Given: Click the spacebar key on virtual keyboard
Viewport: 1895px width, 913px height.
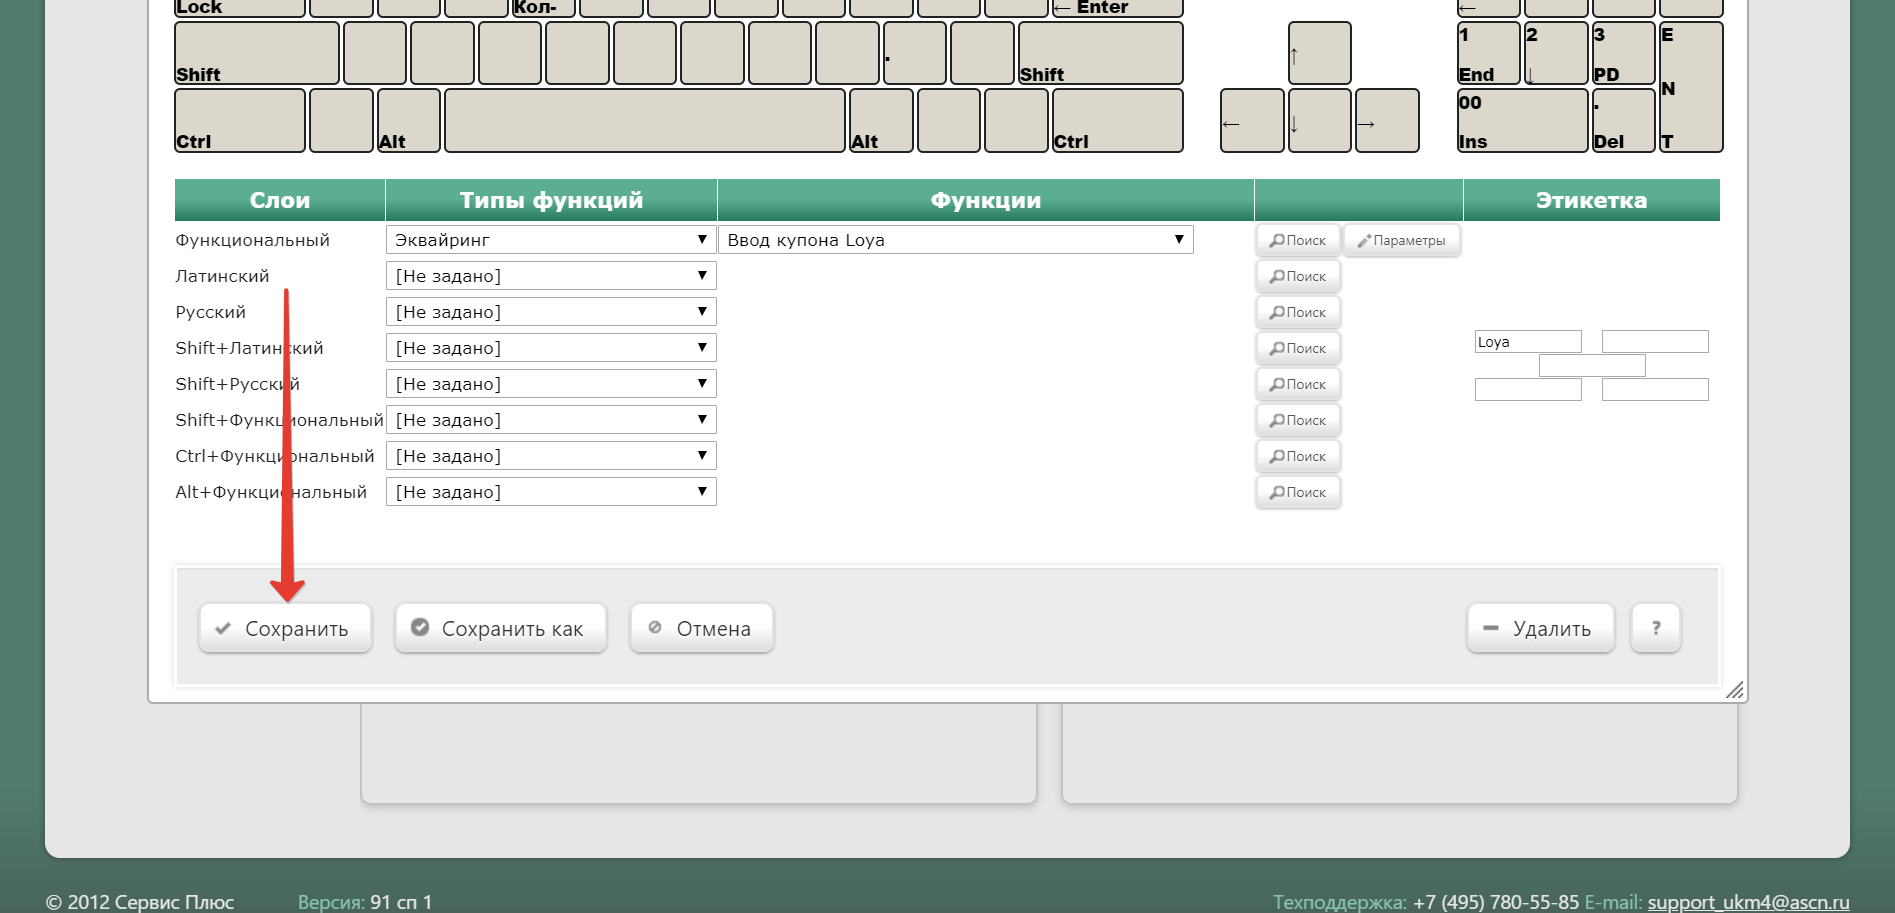Looking at the screenshot, I should [645, 121].
